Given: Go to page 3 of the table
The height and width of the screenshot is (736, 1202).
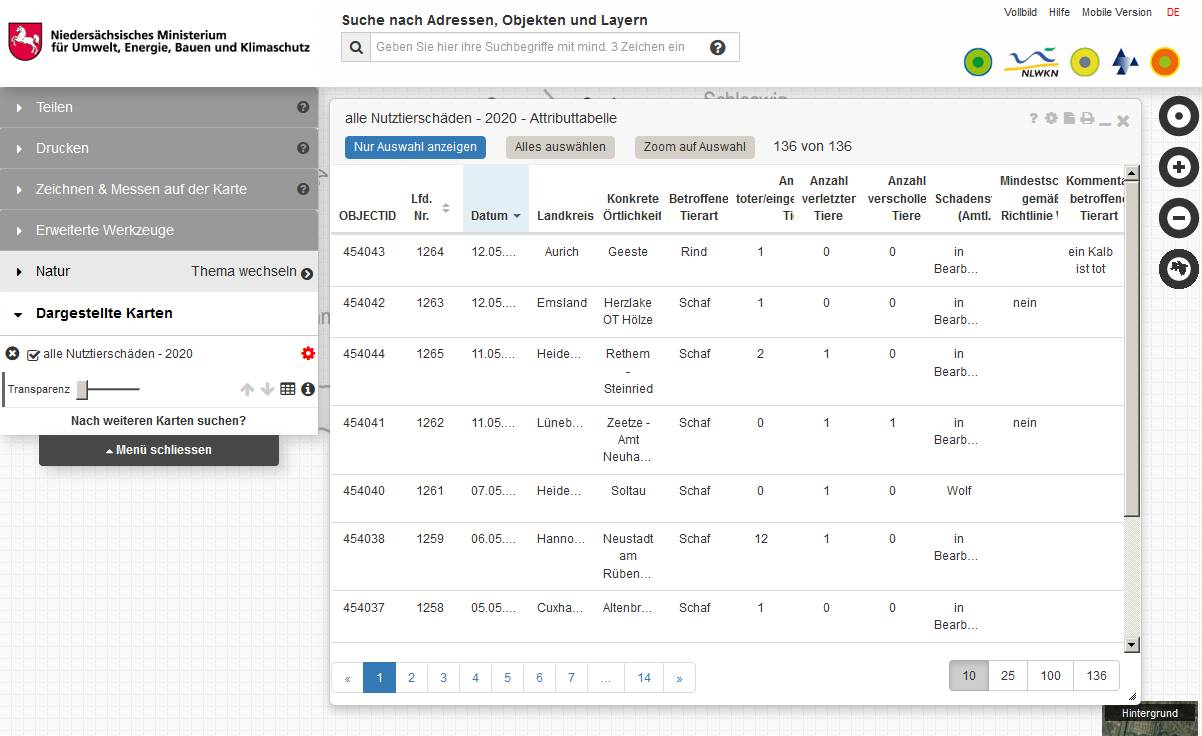Looking at the screenshot, I should click(443, 678).
